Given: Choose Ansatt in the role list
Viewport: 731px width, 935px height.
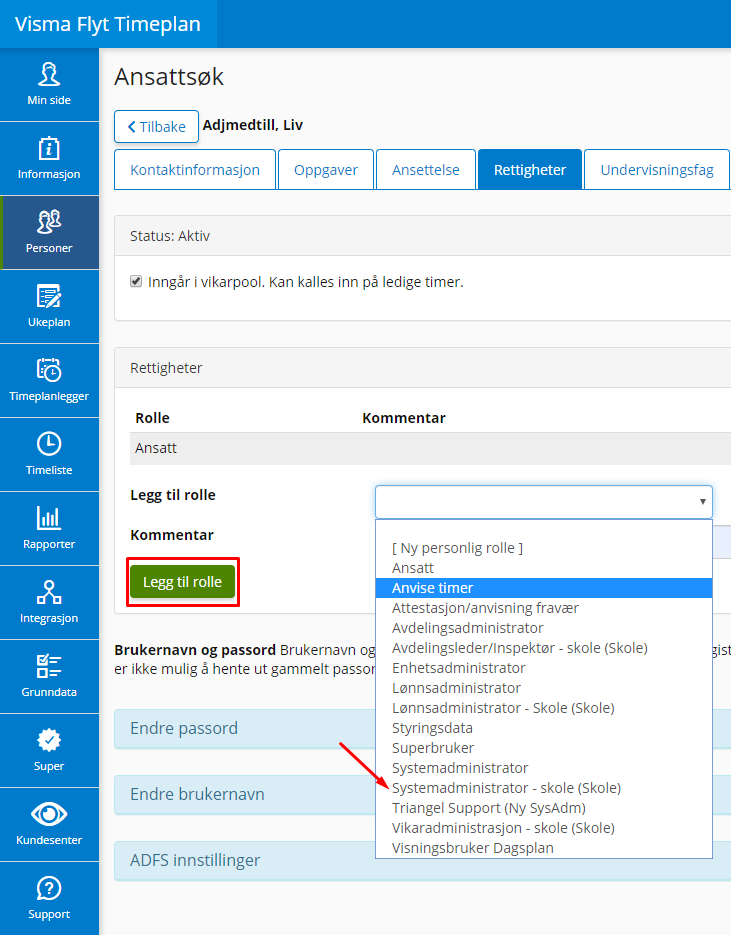Looking at the screenshot, I should pos(544,568).
